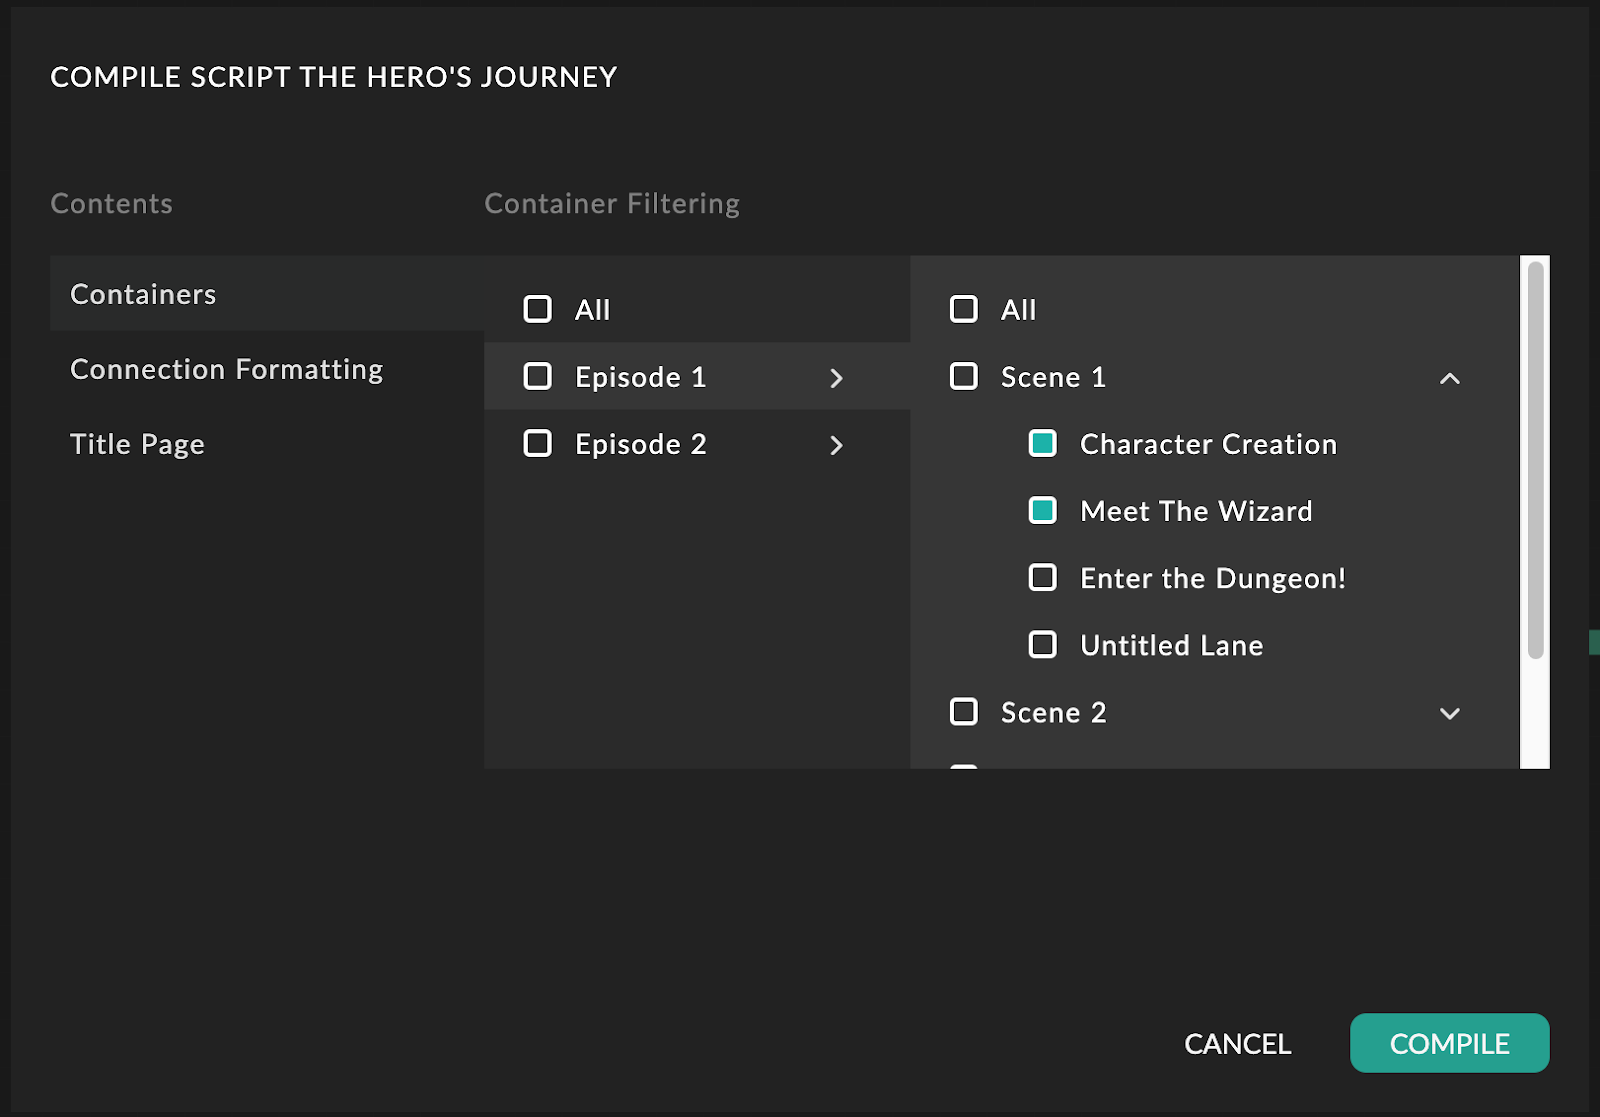This screenshot has height=1117, width=1600.
Task: Check the Episode 2 checkbox
Action: point(538,443)
